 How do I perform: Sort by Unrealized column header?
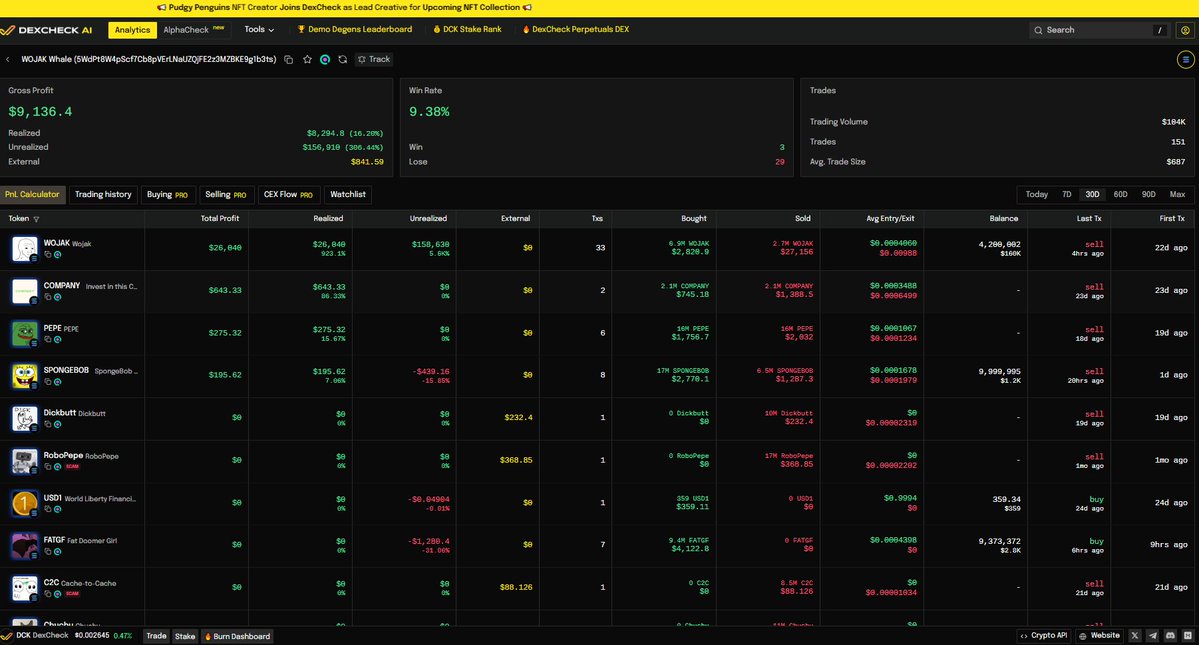(428, 219)
